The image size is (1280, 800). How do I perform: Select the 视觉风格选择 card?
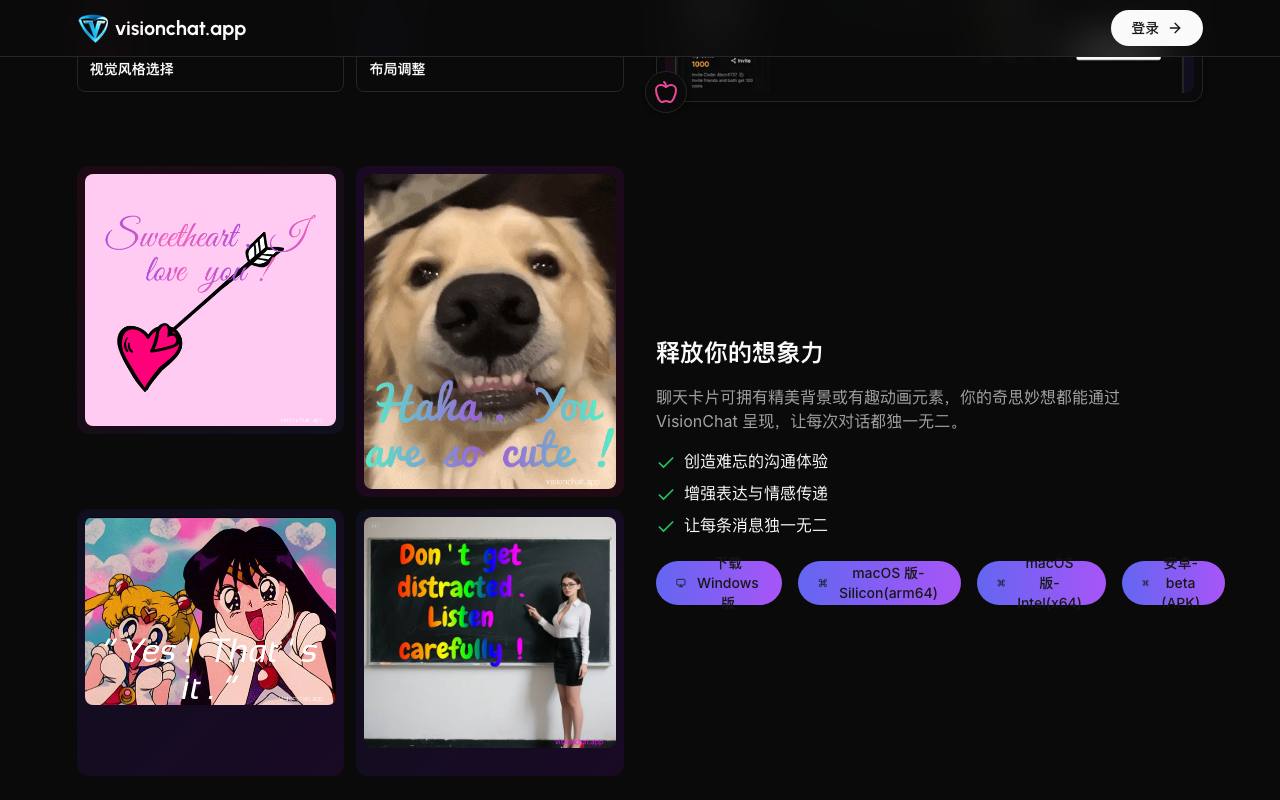tap(210, 74)
